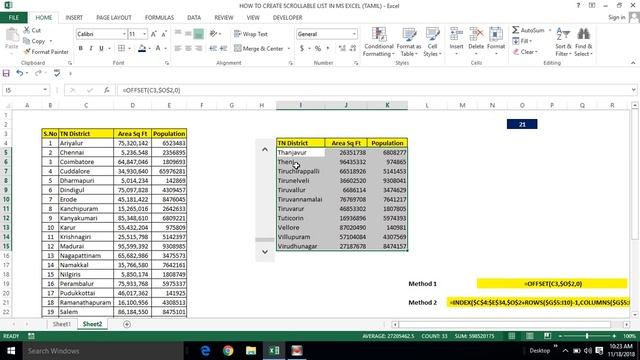Click the scroll bar up arrow beside list

pos(265,149)
